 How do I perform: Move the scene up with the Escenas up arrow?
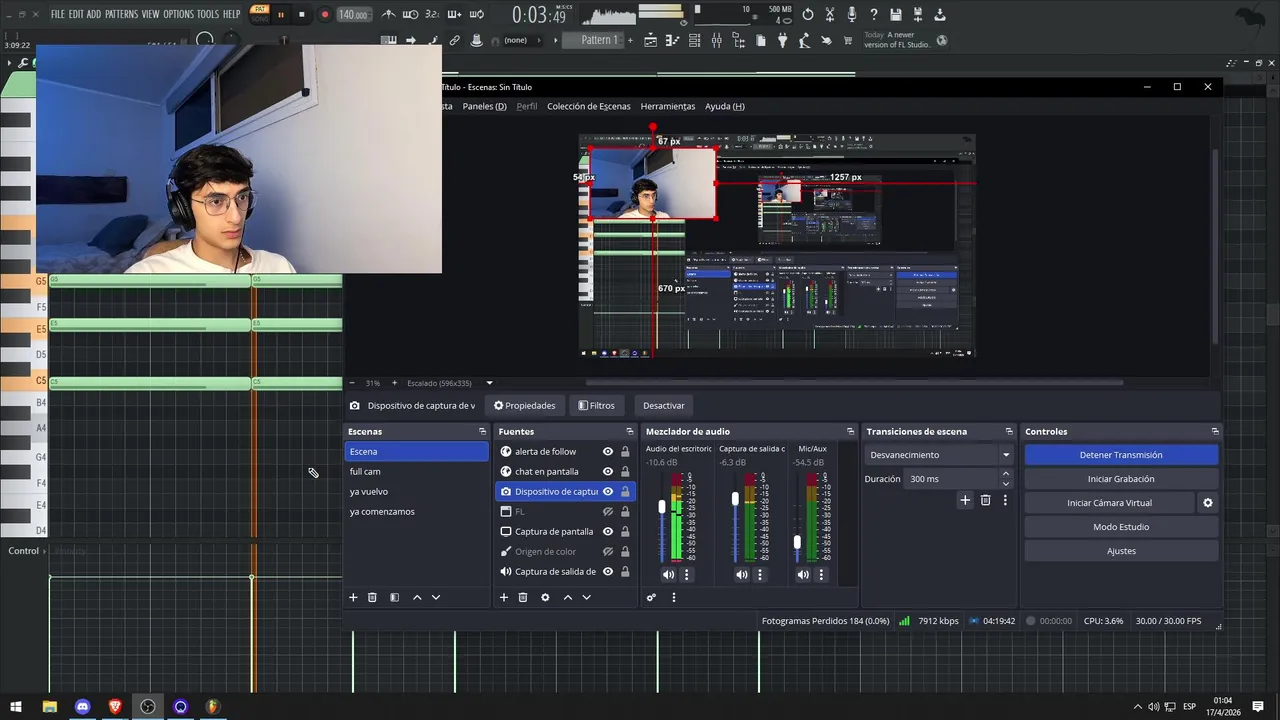tap(417, 597)
